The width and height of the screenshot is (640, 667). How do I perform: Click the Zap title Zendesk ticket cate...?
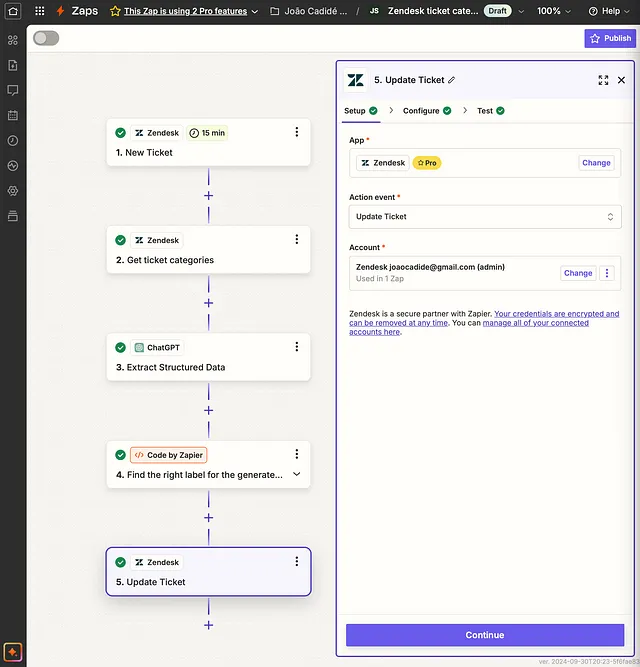click(433, 11)
